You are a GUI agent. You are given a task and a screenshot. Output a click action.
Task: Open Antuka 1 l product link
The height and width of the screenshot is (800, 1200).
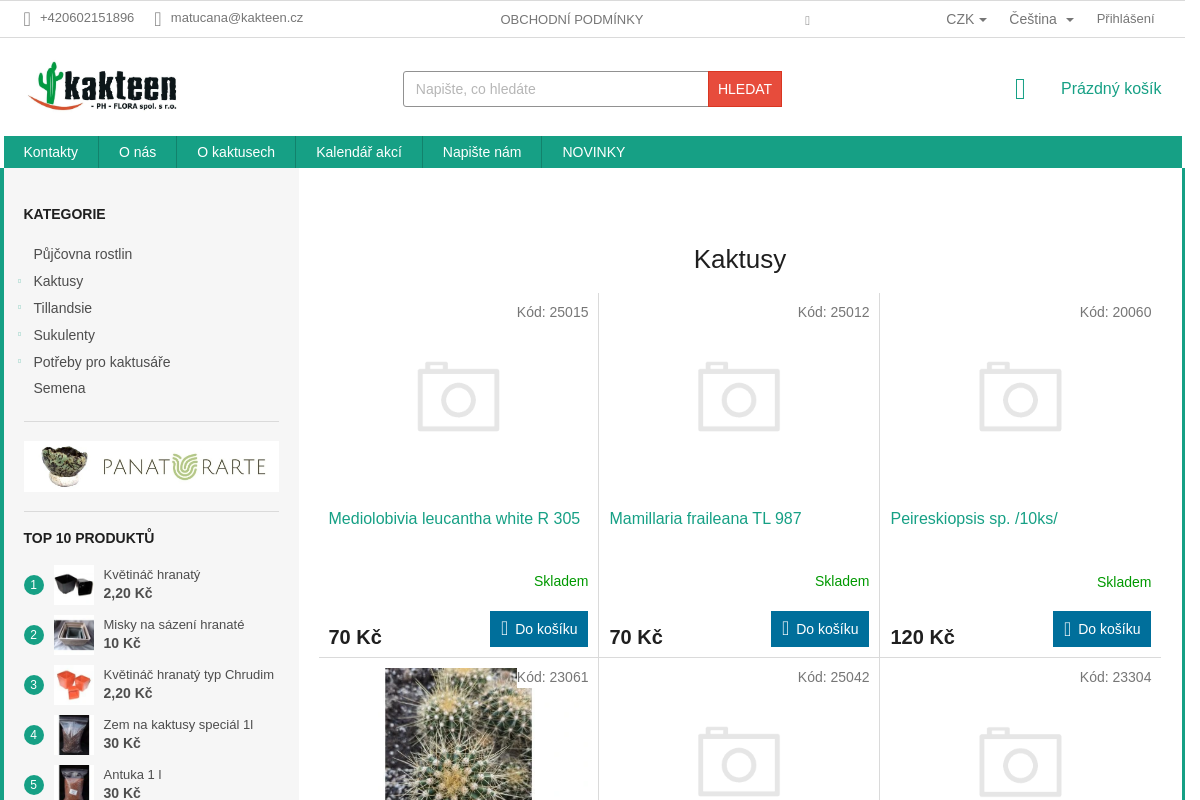[x=132, y=775]
